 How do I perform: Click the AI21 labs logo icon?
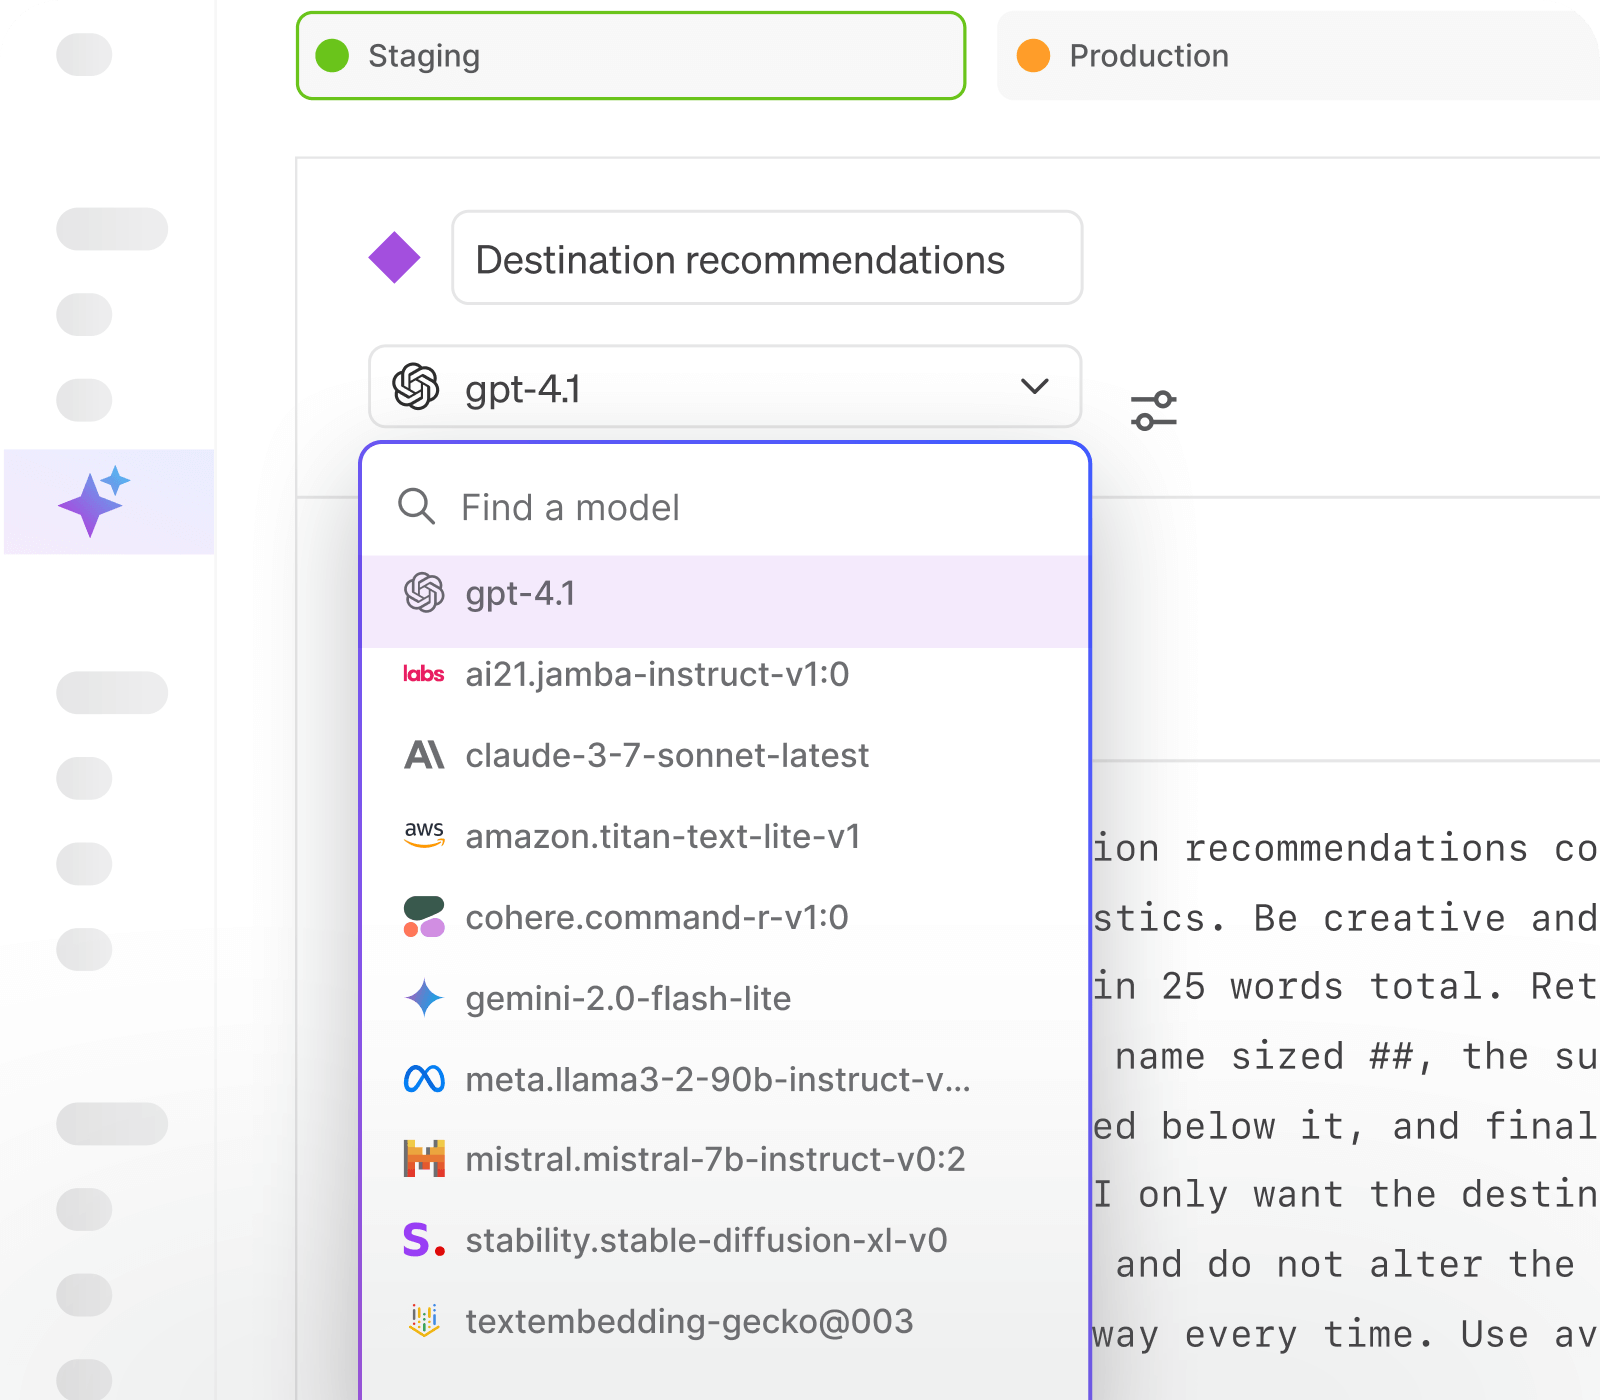pyautogui.click(x=424, y=674)
